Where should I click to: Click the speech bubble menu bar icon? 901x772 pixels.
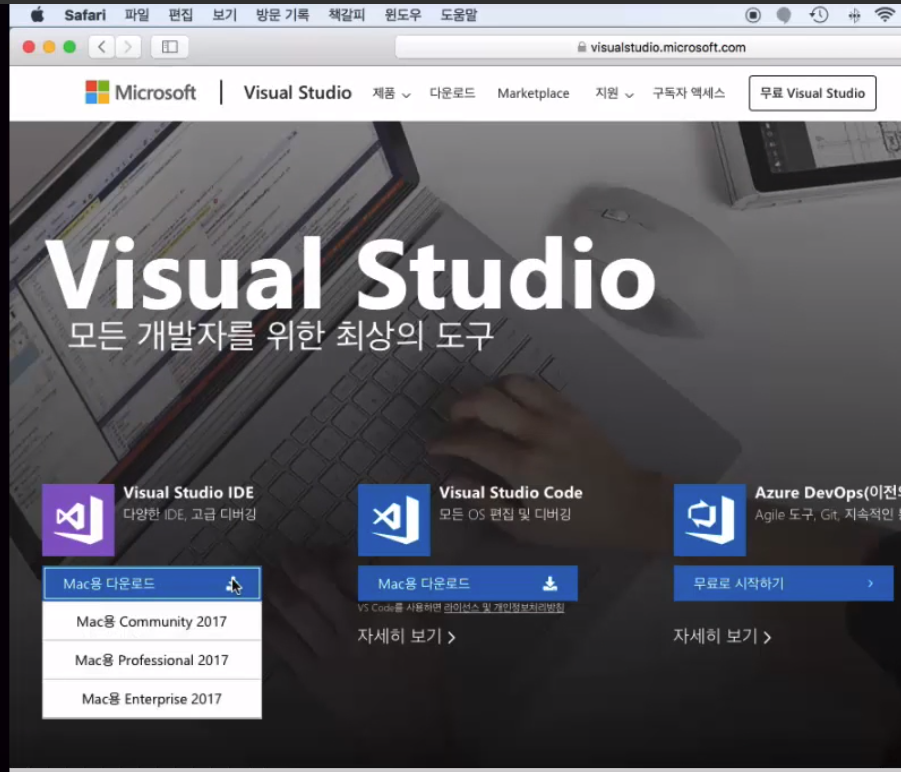784,16
